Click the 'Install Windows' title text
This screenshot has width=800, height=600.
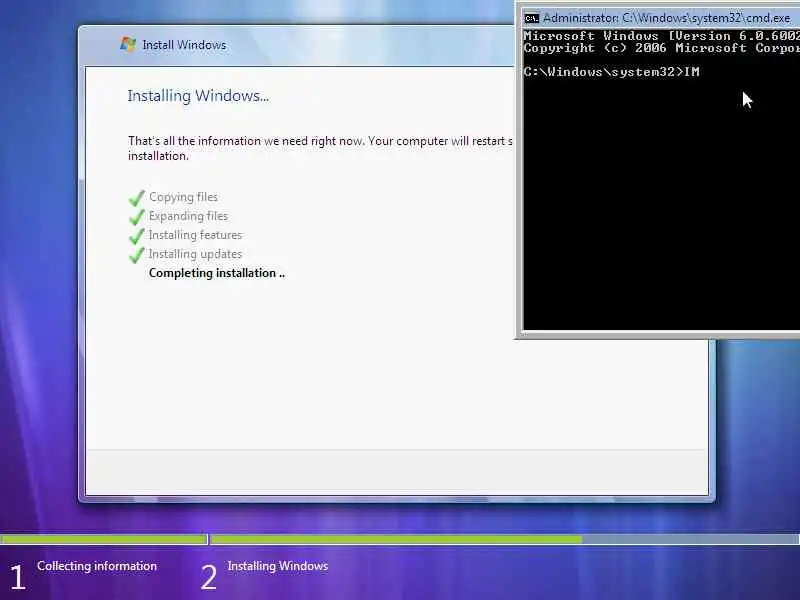pyautogui.click(x=184, y=45)
